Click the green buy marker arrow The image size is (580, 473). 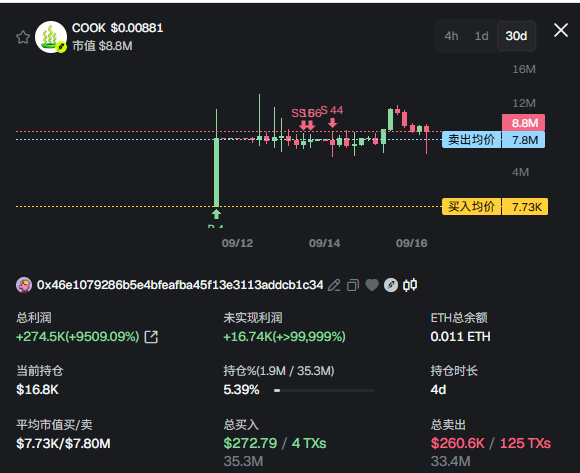(216, 214)
